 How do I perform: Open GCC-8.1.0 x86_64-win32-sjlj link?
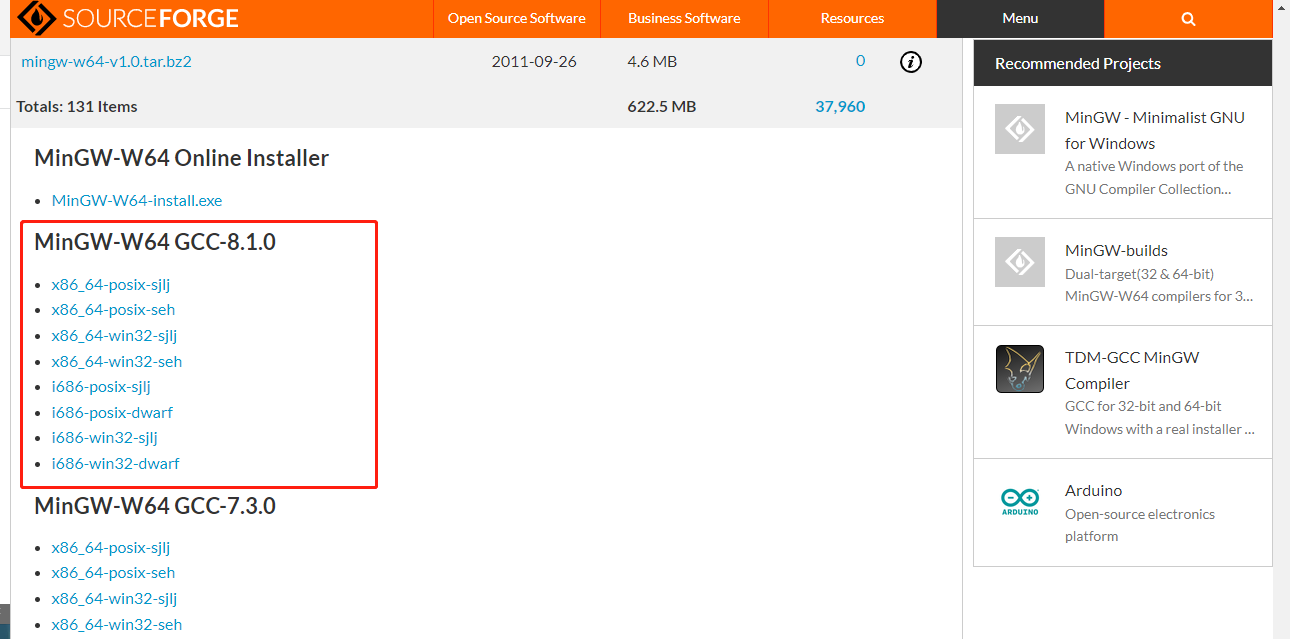(x=114, y=335)
